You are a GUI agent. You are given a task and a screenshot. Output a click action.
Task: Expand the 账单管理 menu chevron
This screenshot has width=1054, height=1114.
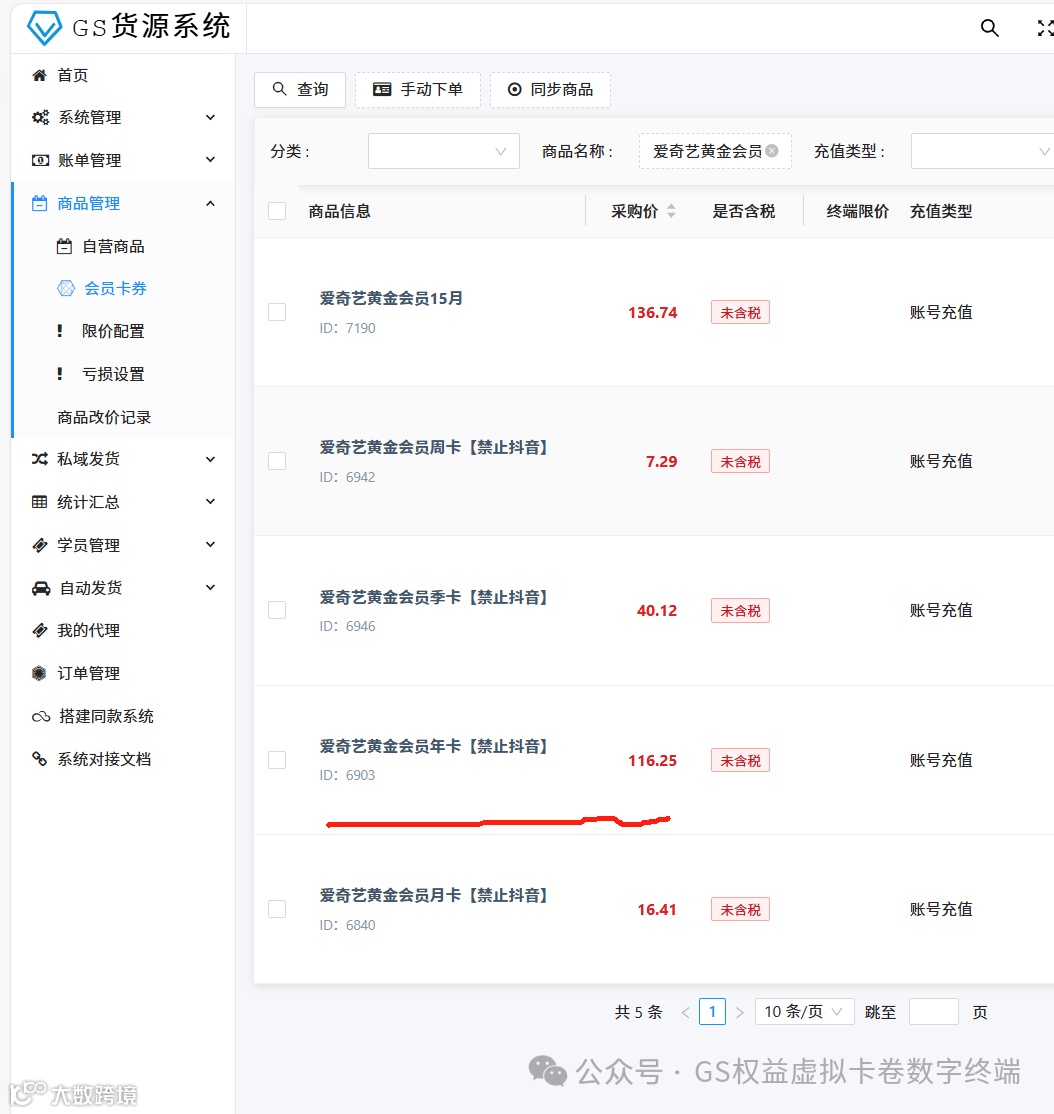point(210,160)
